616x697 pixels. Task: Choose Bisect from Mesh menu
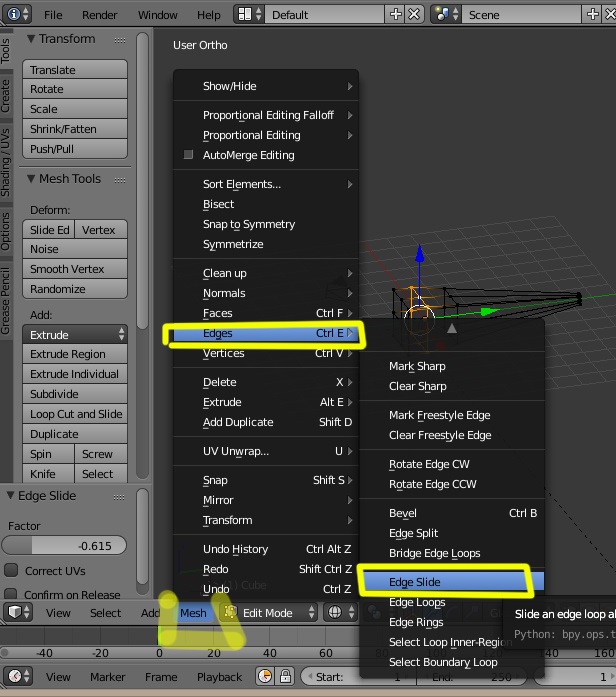(x=266, y=204)
